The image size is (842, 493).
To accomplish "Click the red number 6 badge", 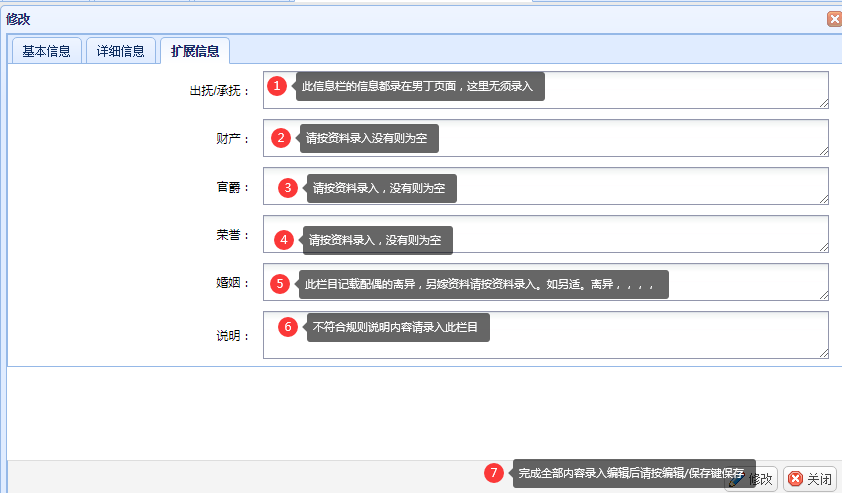I will point(288,327).
